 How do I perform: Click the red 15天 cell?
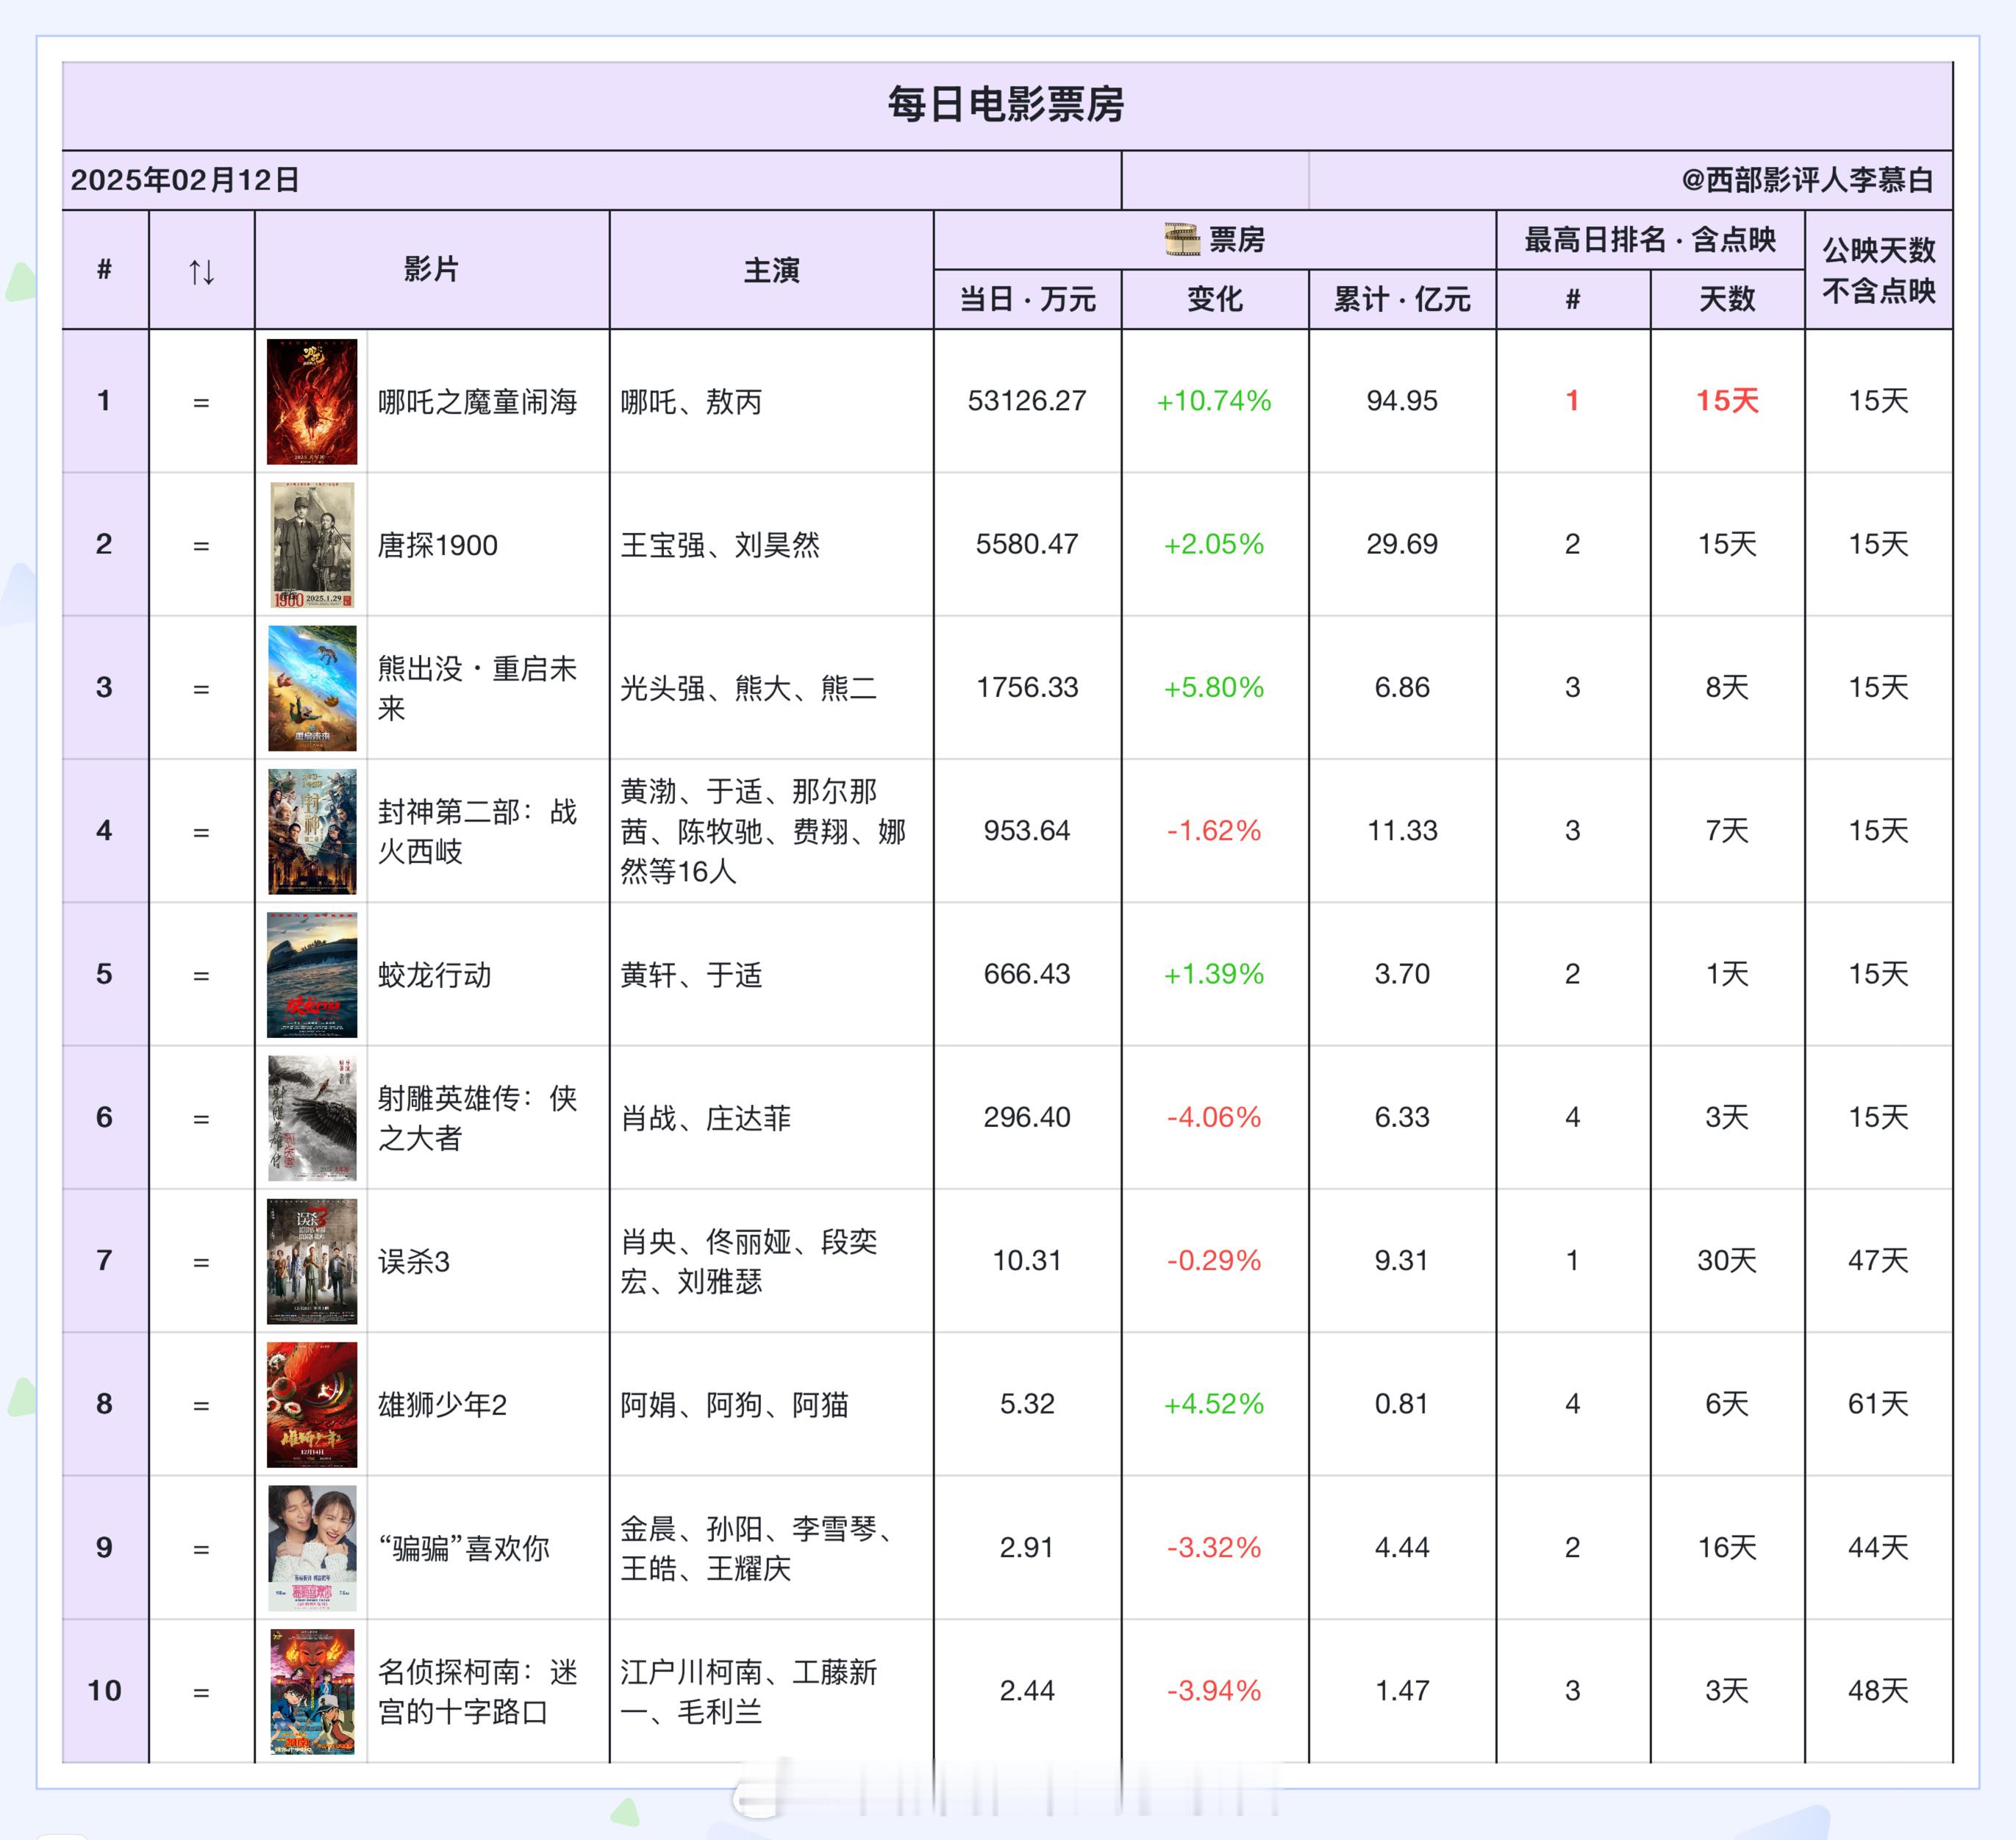[1727, 401]
